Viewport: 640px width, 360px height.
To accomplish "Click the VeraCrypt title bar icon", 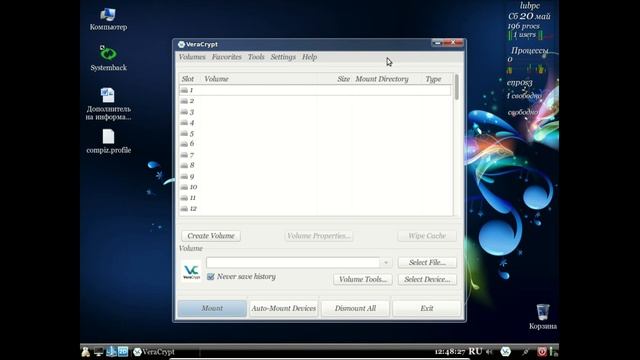I will click(x=182, y=44).
